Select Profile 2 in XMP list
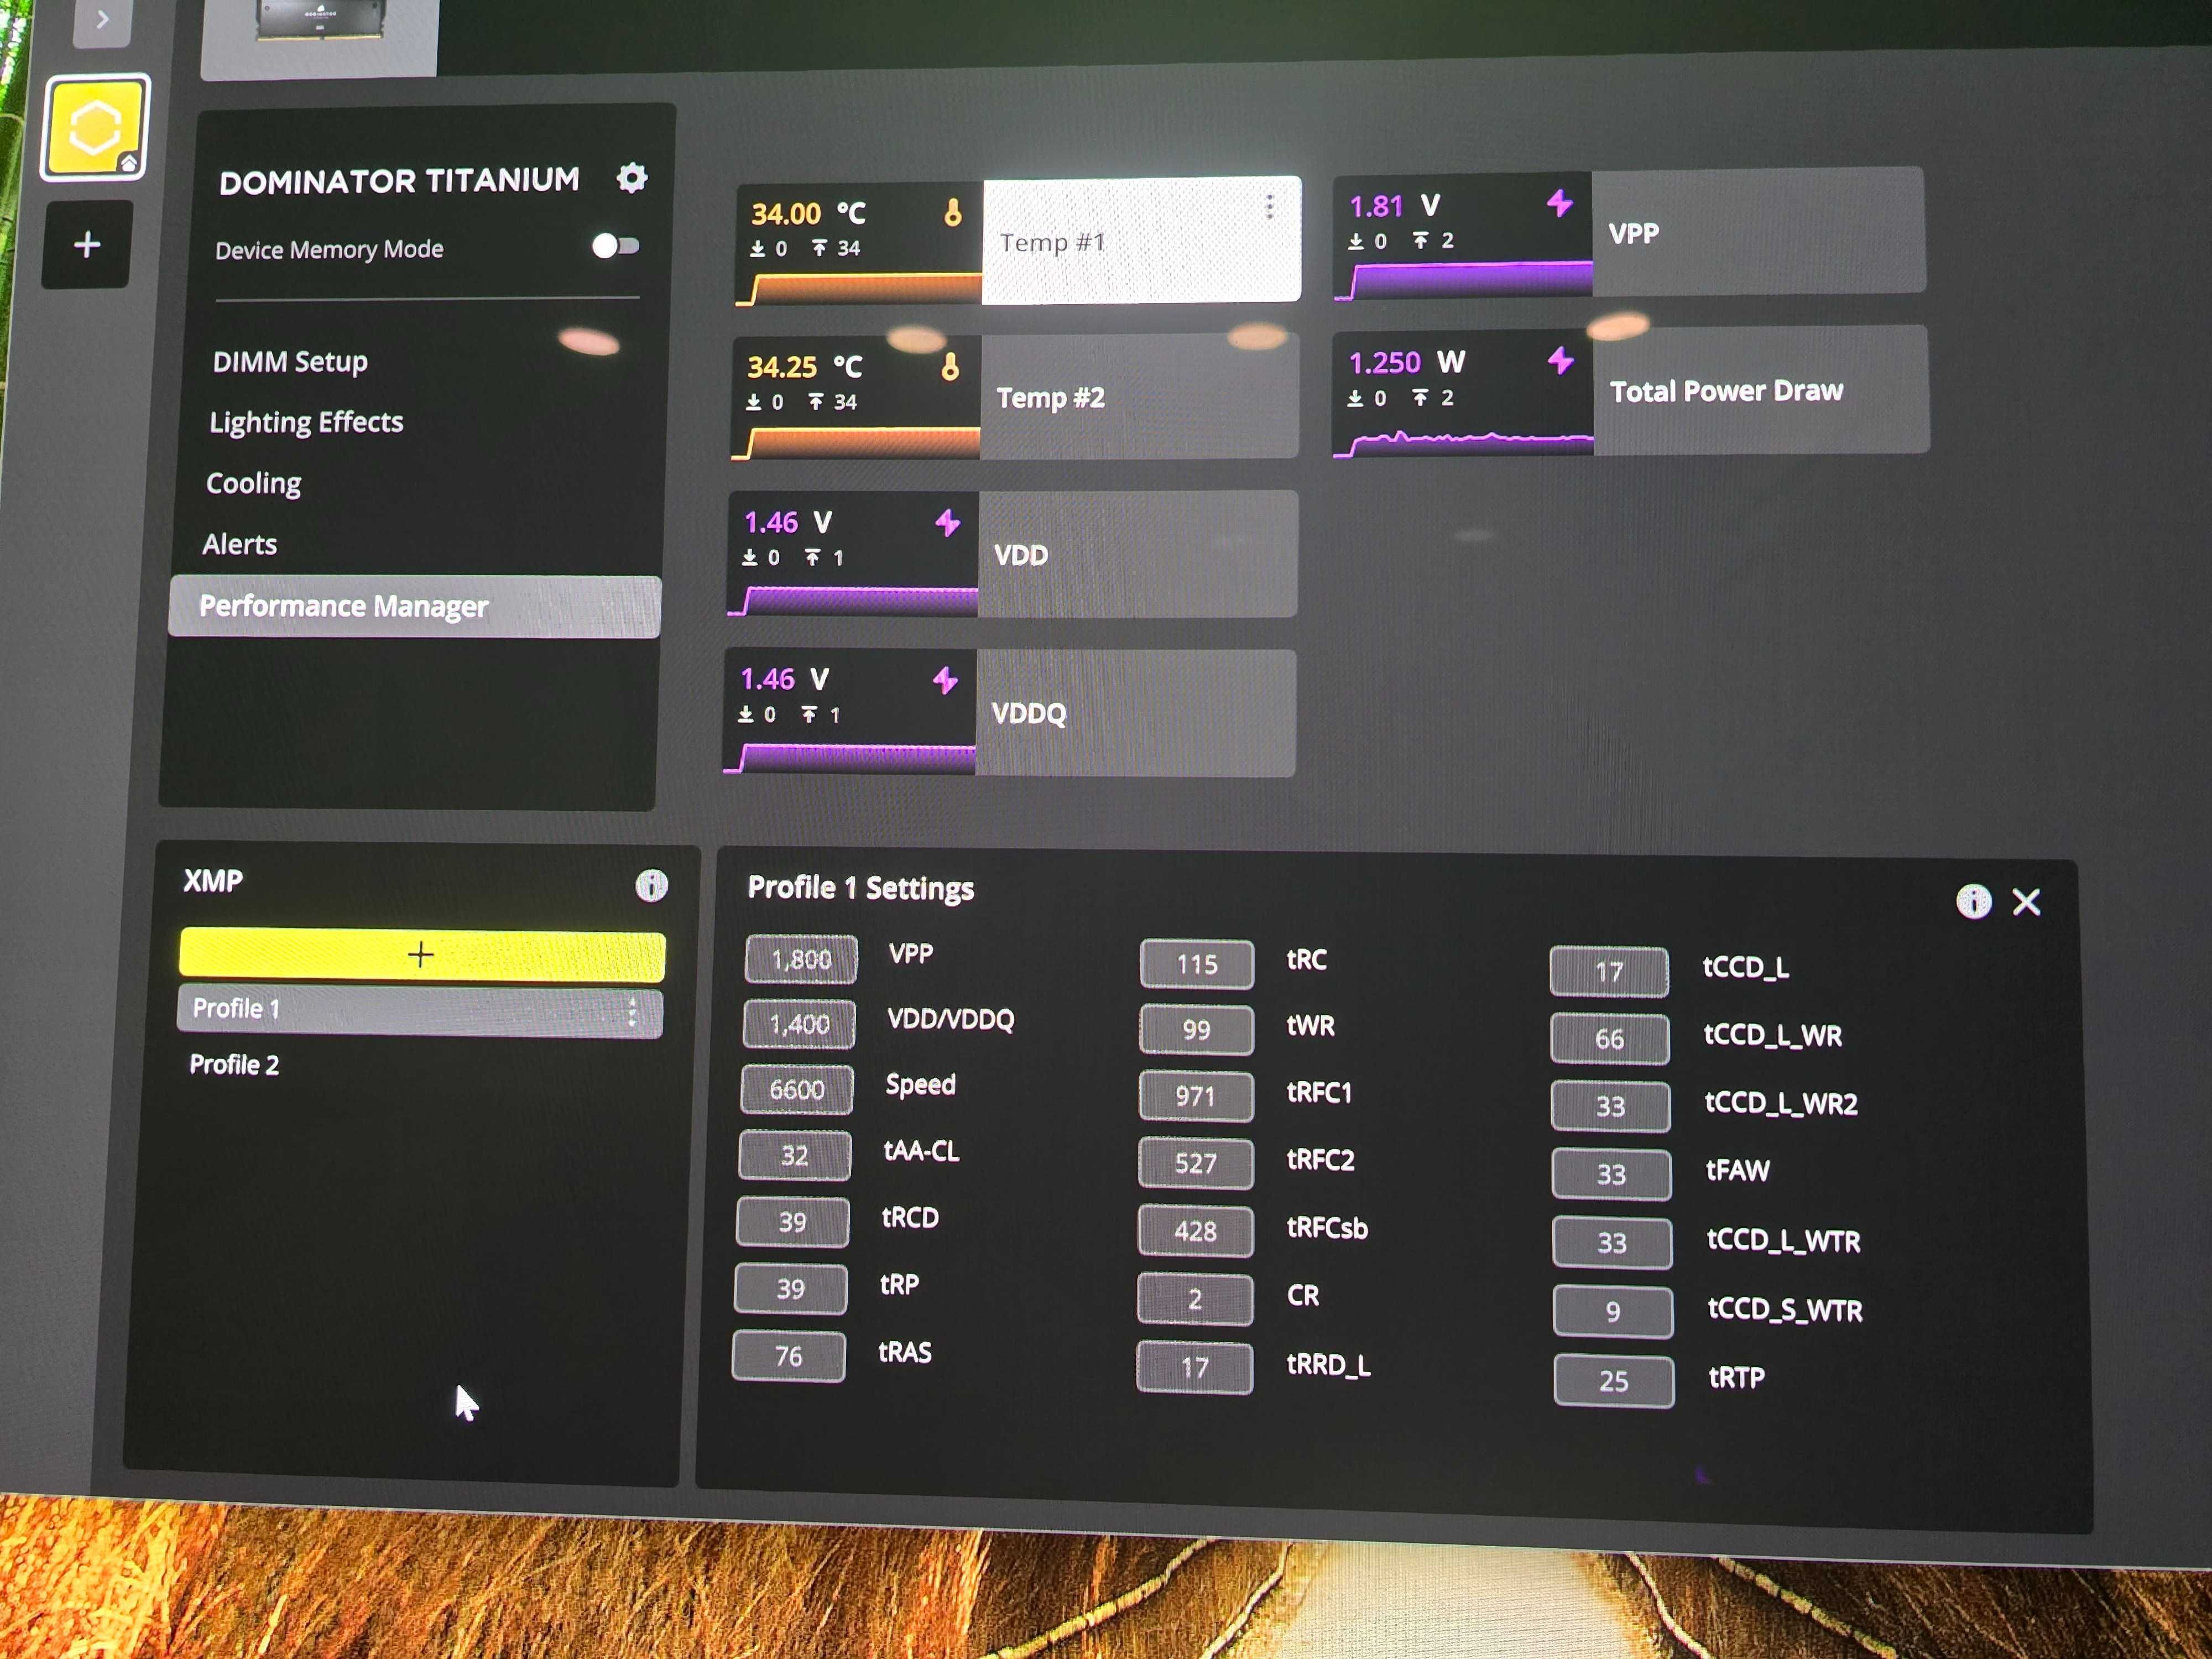The width and height of the screenshot is (2212, 1659). (x=235, y=1064)
